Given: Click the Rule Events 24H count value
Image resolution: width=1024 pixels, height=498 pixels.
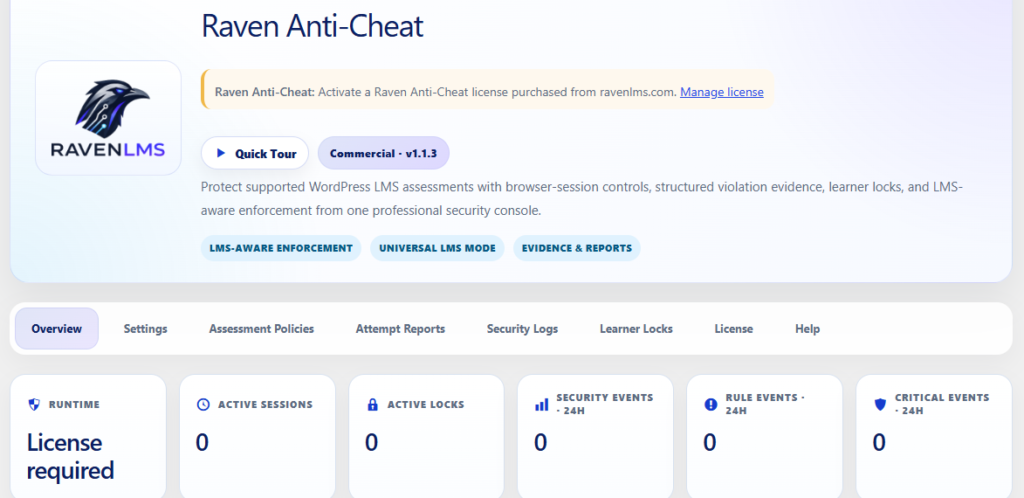Looking at the screenshot, I should coord(709,443).
